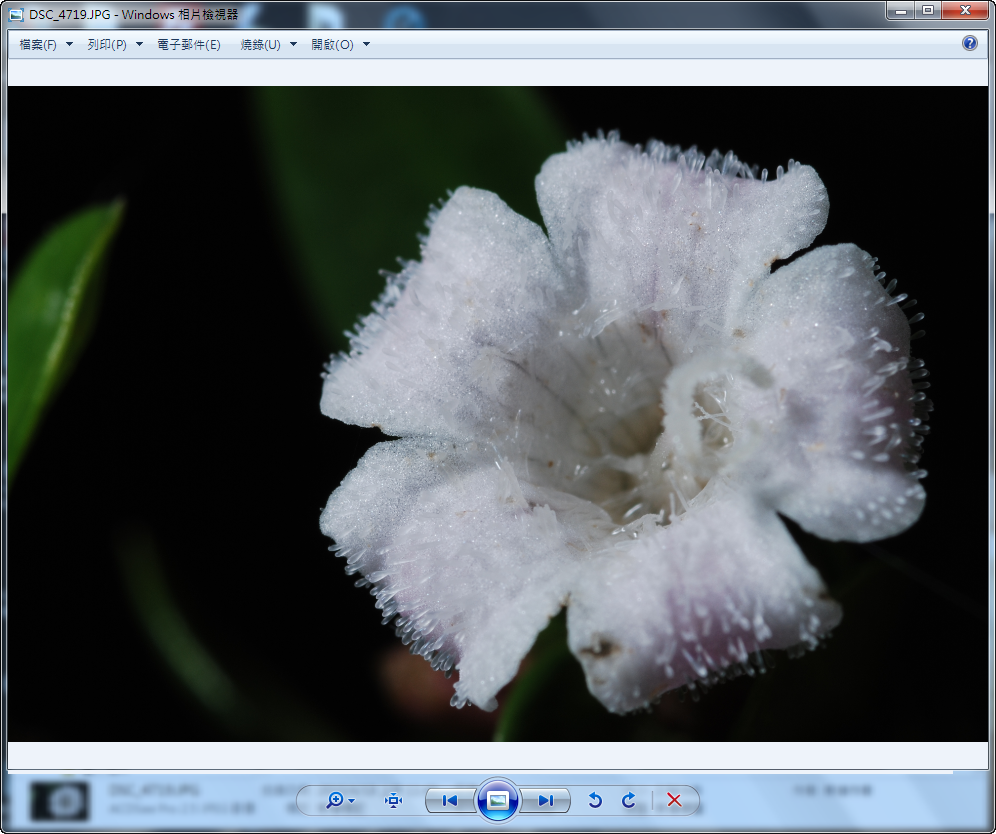Image resolution: width=996 pixels, height=834 pixels.
Task: Open the zoom magnifier control
Action: click(336, 800)
